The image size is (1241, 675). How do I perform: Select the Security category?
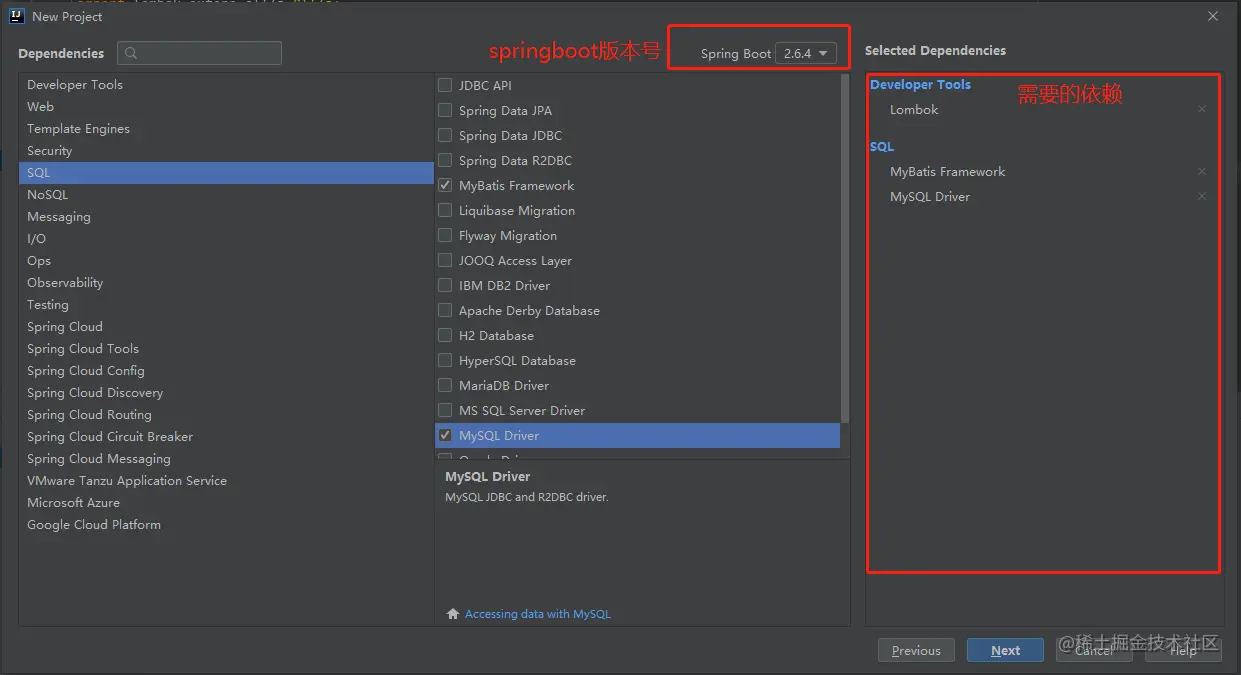tap(226, 150)
